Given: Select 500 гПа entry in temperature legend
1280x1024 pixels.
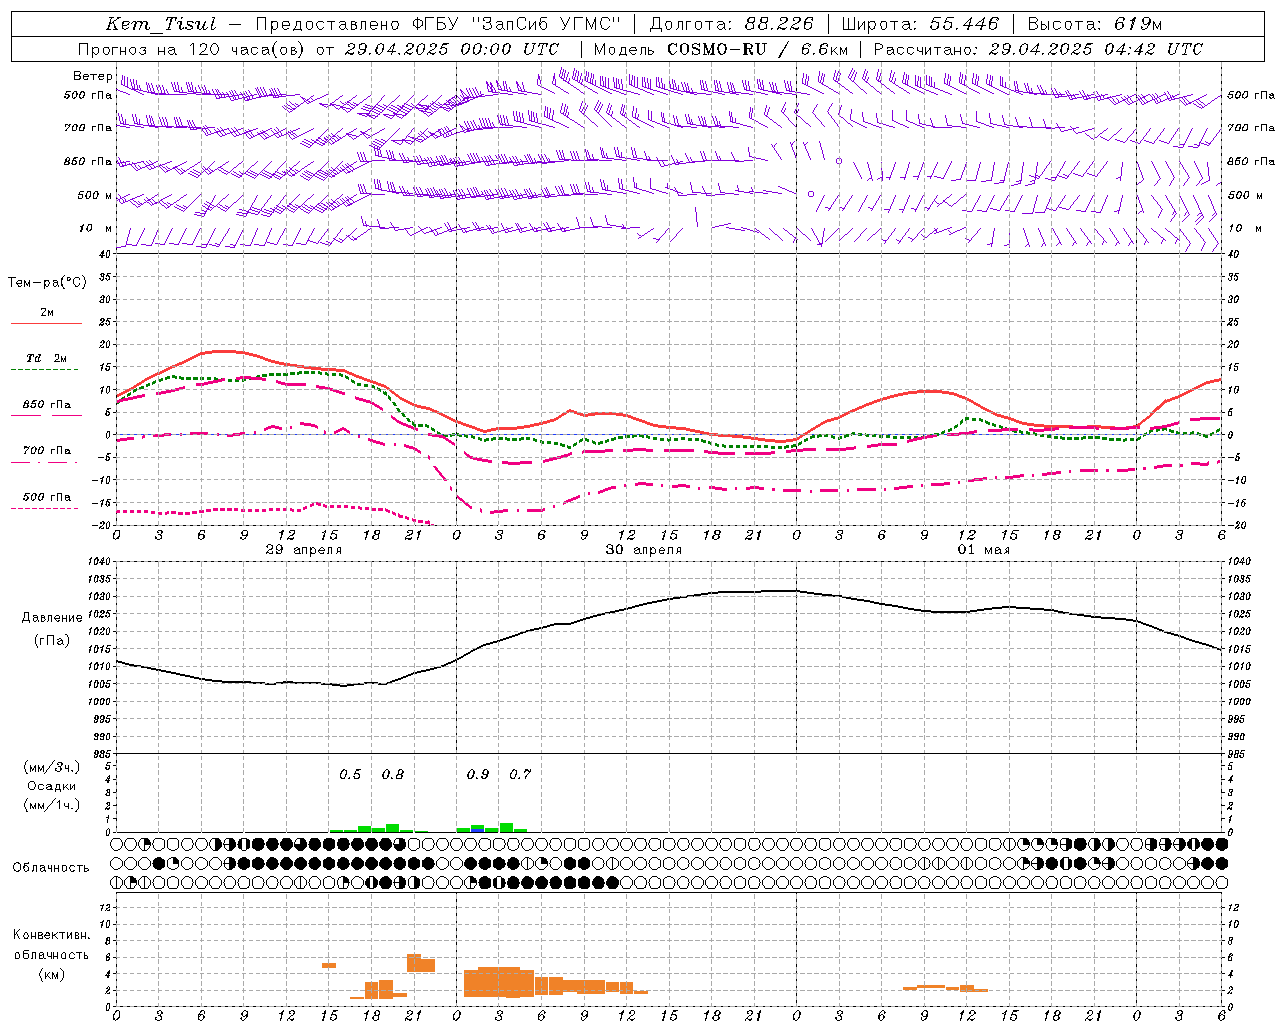Looking at the screenshot, I should click(47, 497).
